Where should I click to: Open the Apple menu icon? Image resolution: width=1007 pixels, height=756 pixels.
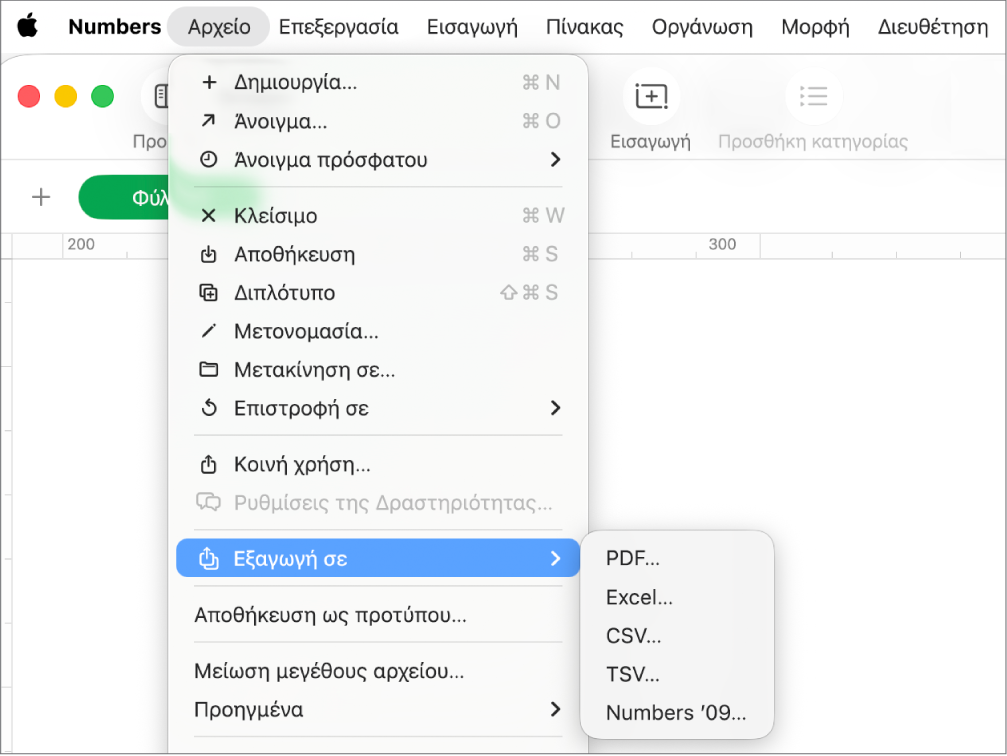click(28, 26)
